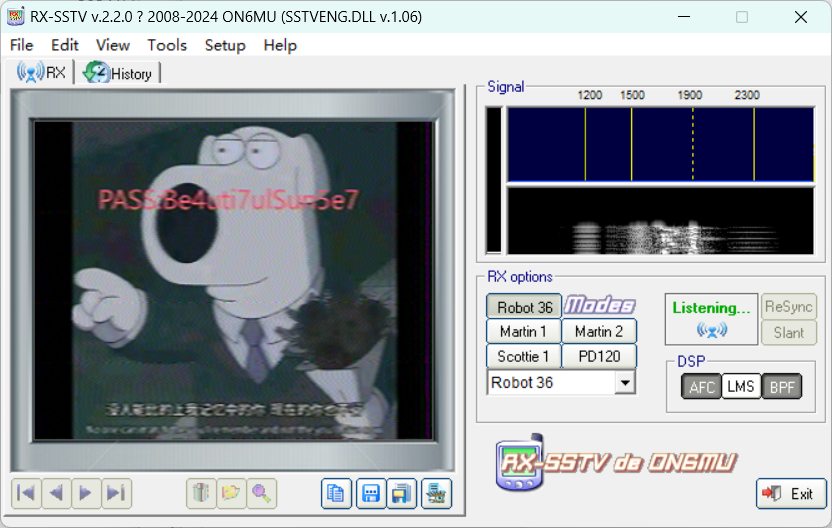Click the 2300 frequency label
This screenshot has width=832, height=528.
click(x=747, y=96)
